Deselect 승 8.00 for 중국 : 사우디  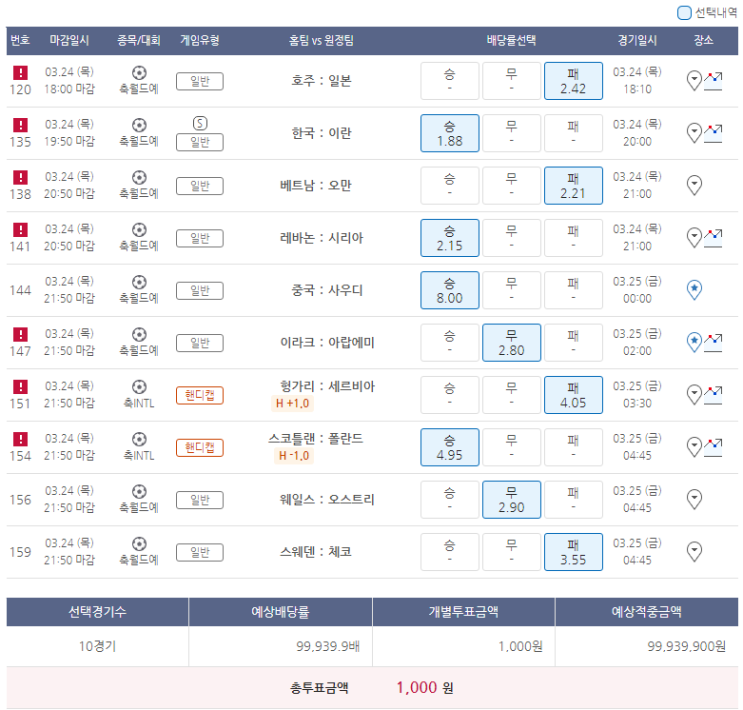(450, 291)
